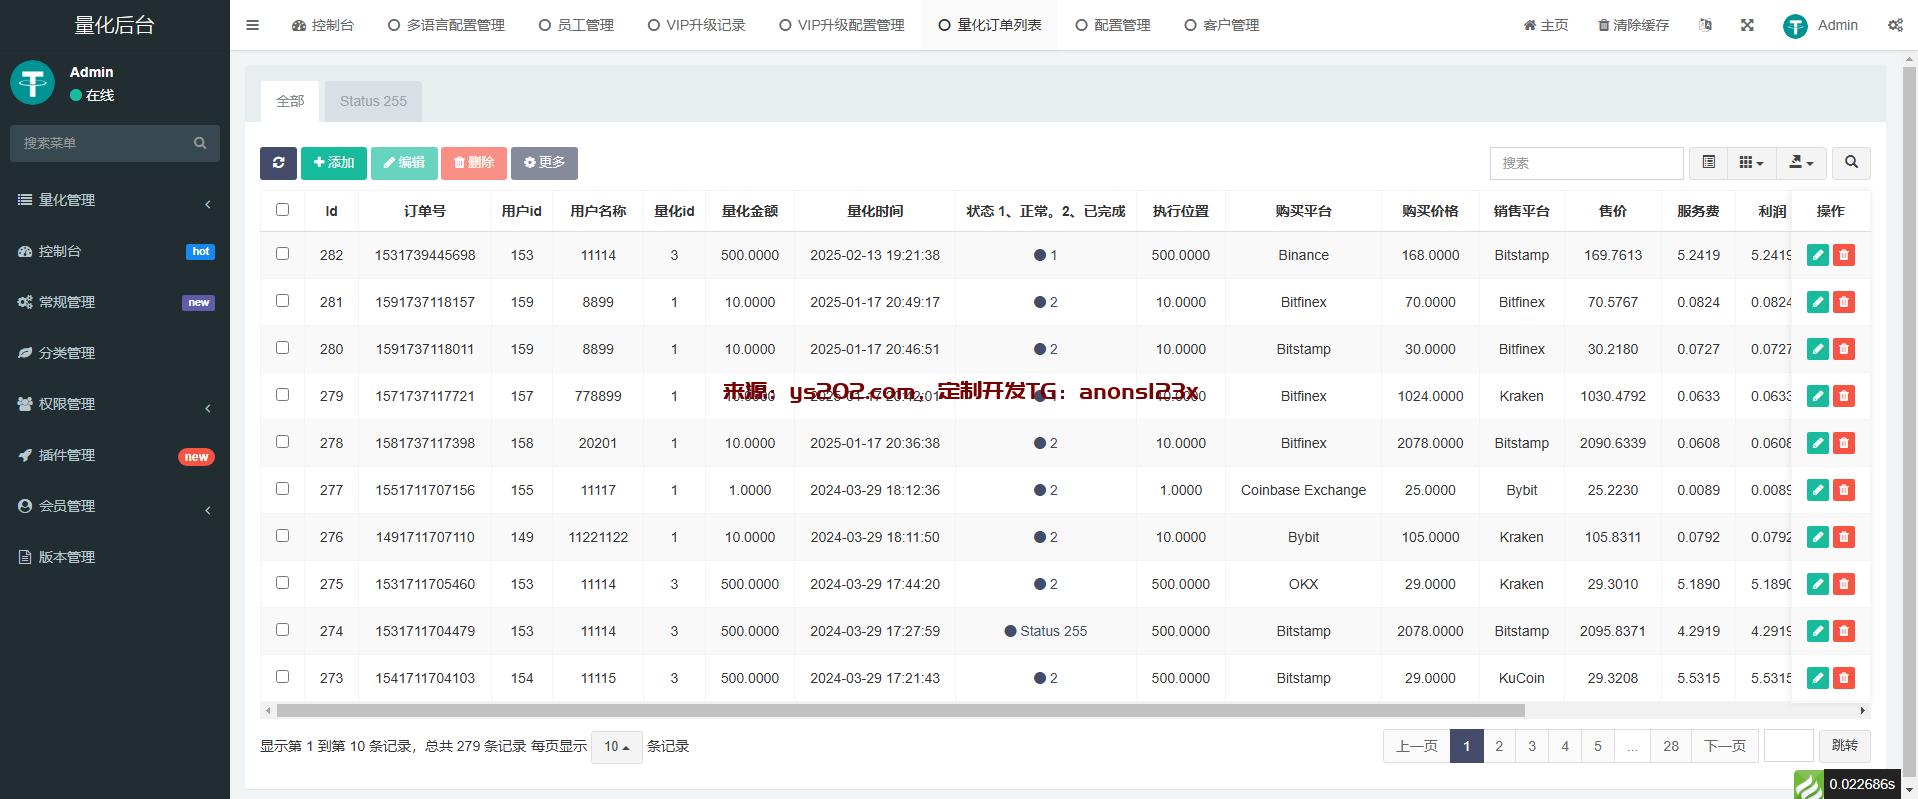Image resolution: width=1918 pixels, height=799 pixels.
Task: Click the refresh icon button in toolbar
Action: pyautogui.click(x=278, y=163)
